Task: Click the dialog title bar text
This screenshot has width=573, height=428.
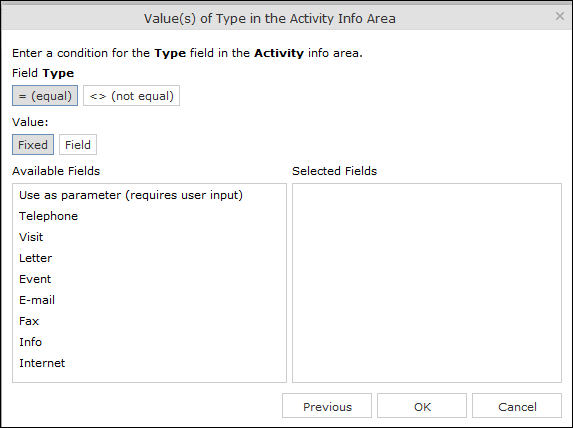Action: coord(270,18)
